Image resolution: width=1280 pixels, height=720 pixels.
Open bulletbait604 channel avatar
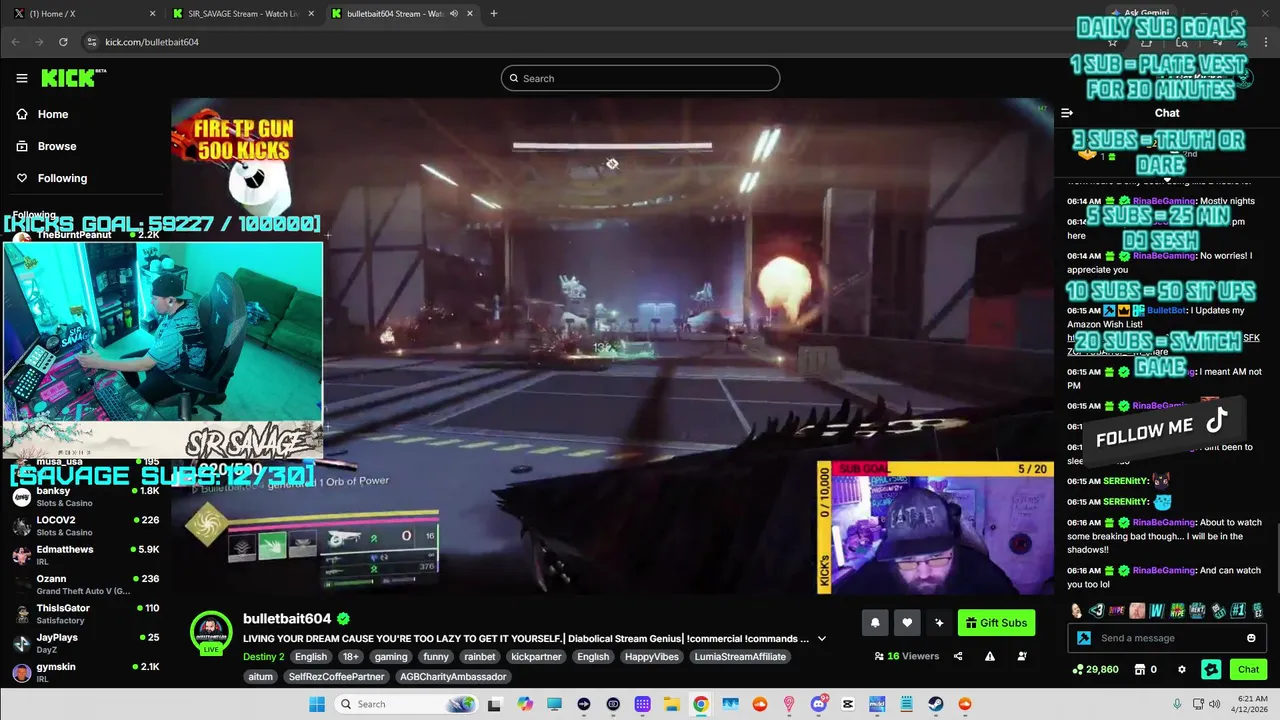[211, 632]
